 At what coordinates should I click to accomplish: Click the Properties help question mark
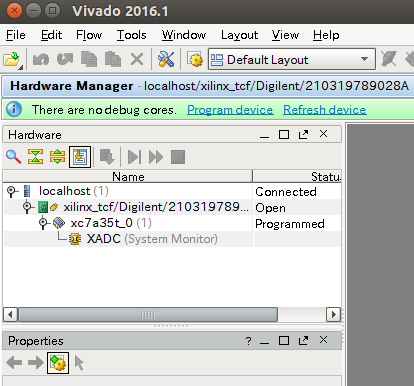click(248, 341)
